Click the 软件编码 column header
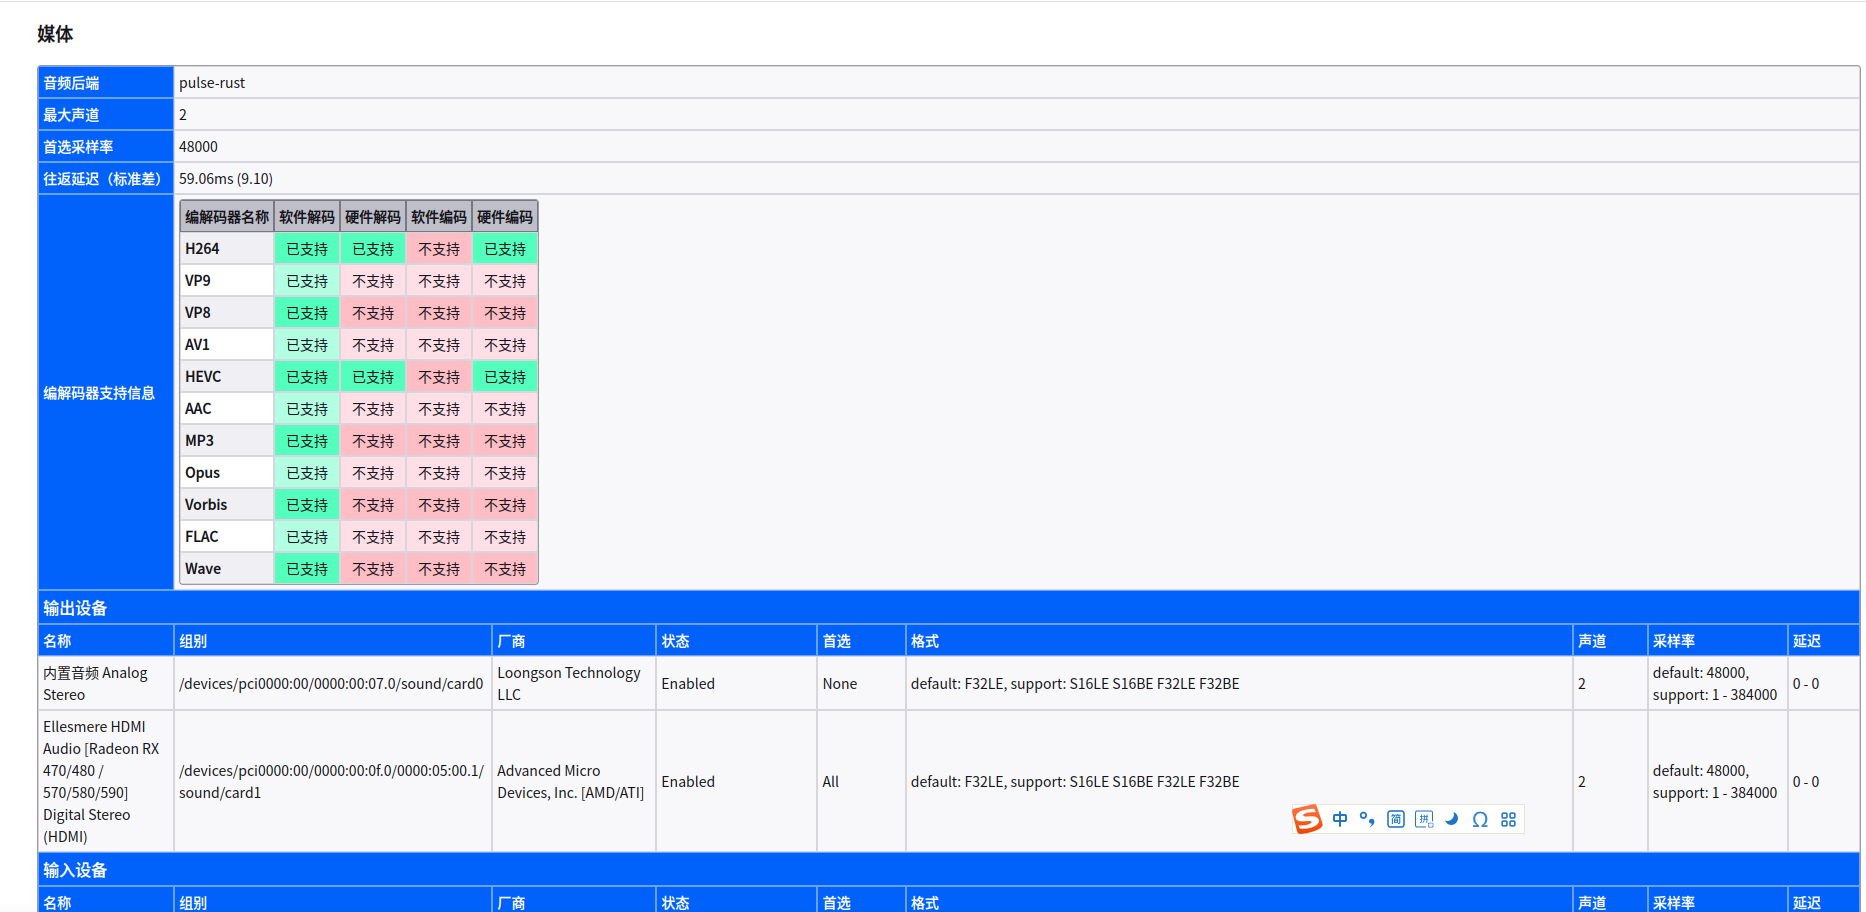1866x912 pixels. click(439, 217)
